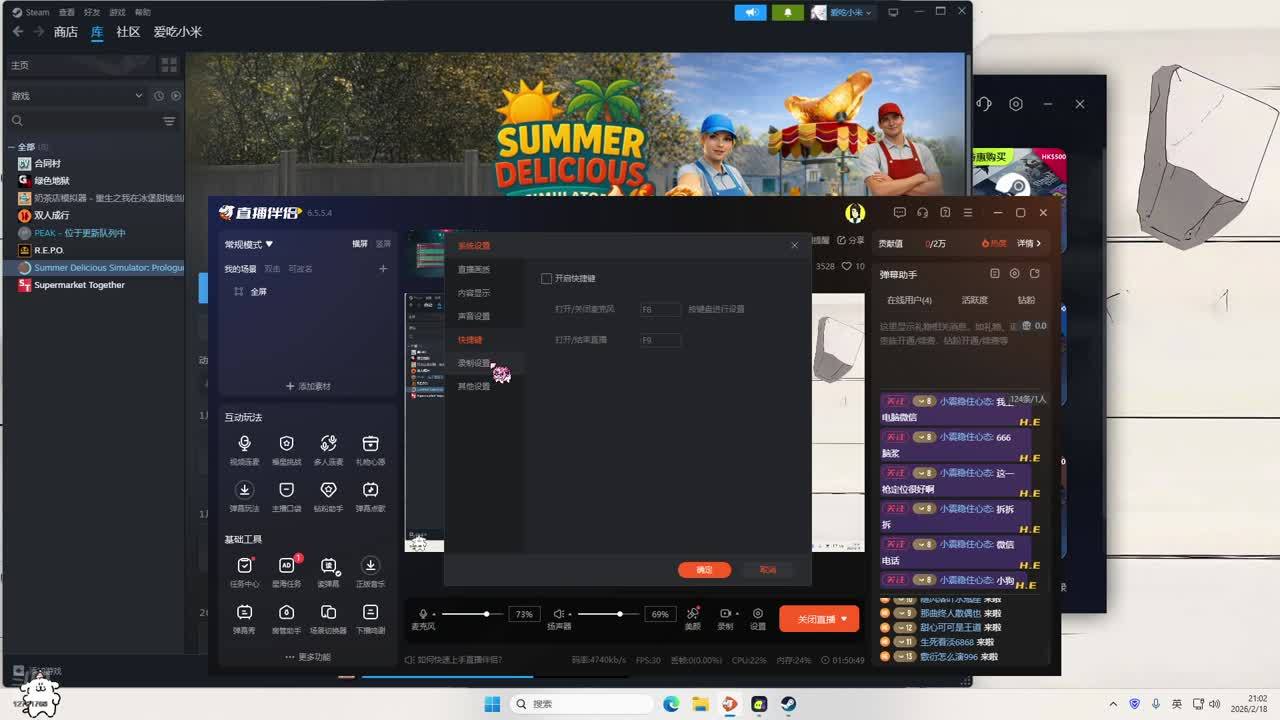Switch to the 活跃度 tab

tap(975, 300)
